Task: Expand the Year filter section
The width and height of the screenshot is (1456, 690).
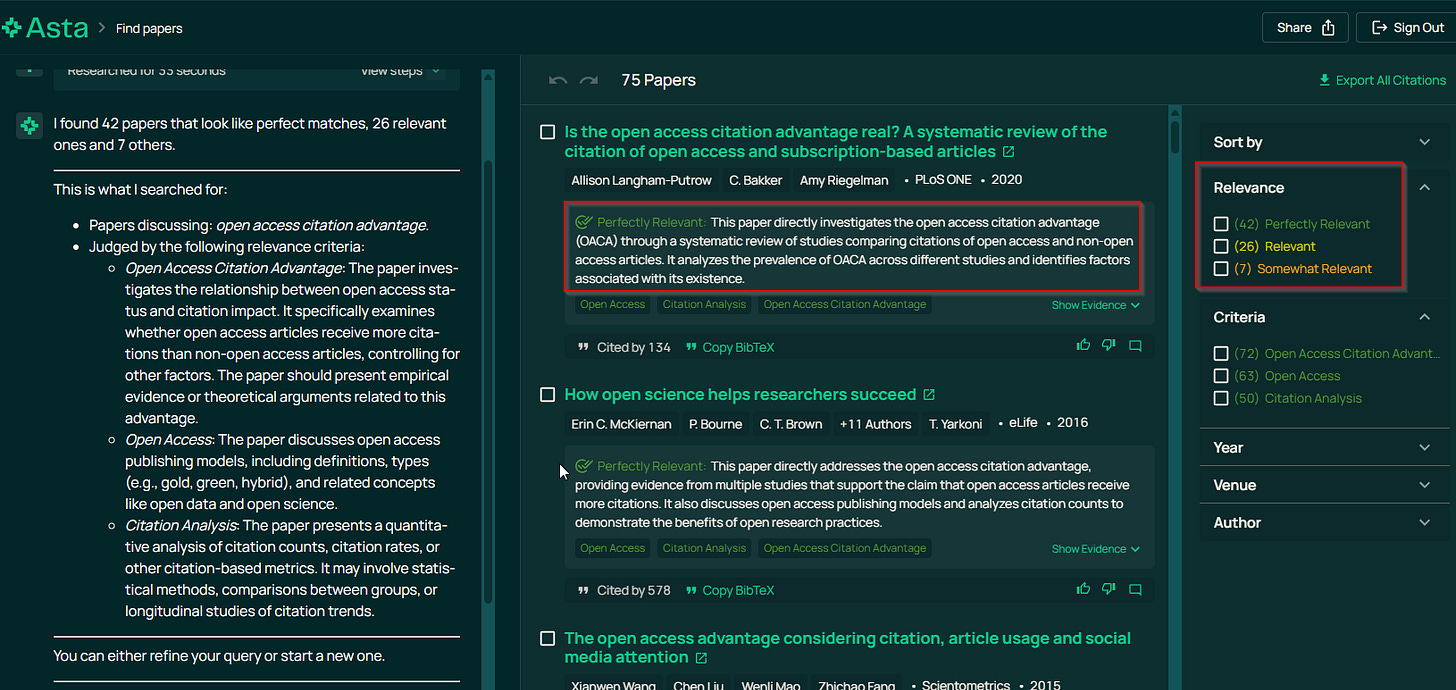Action: click(x=1324, y=447)
